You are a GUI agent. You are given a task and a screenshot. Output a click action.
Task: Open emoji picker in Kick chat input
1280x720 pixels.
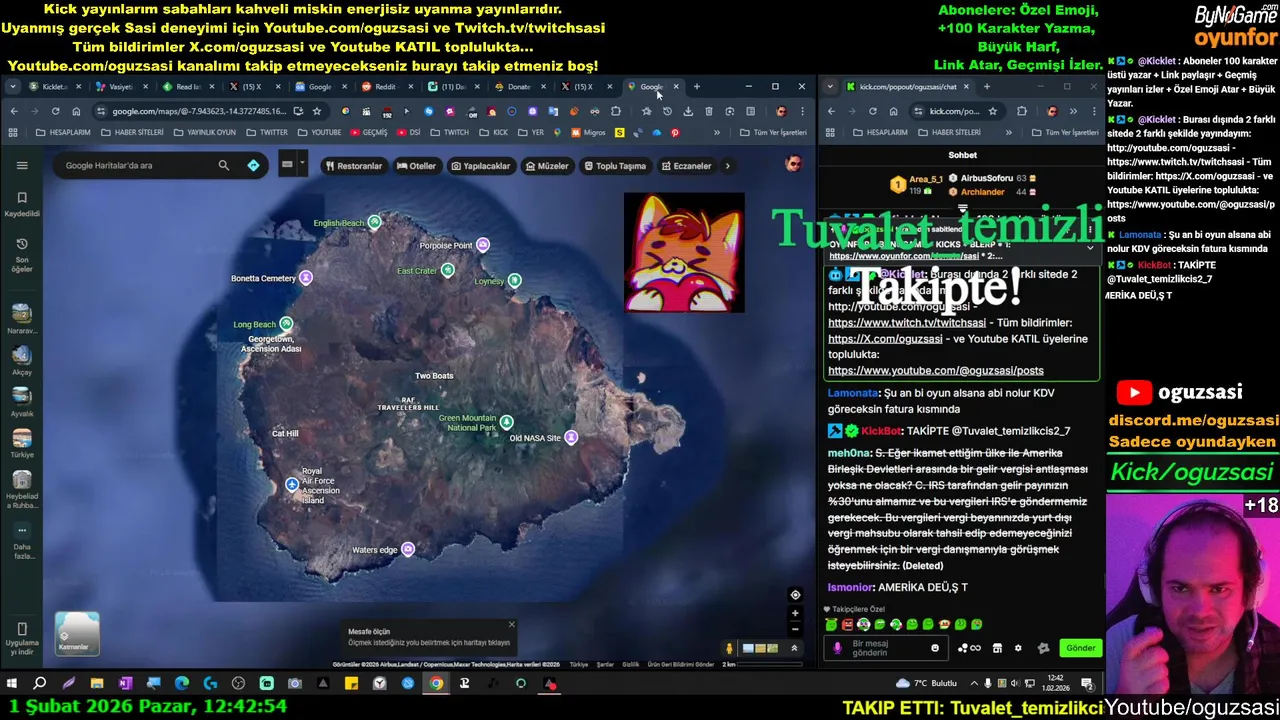pyautogui.click(x=935, y=648)
